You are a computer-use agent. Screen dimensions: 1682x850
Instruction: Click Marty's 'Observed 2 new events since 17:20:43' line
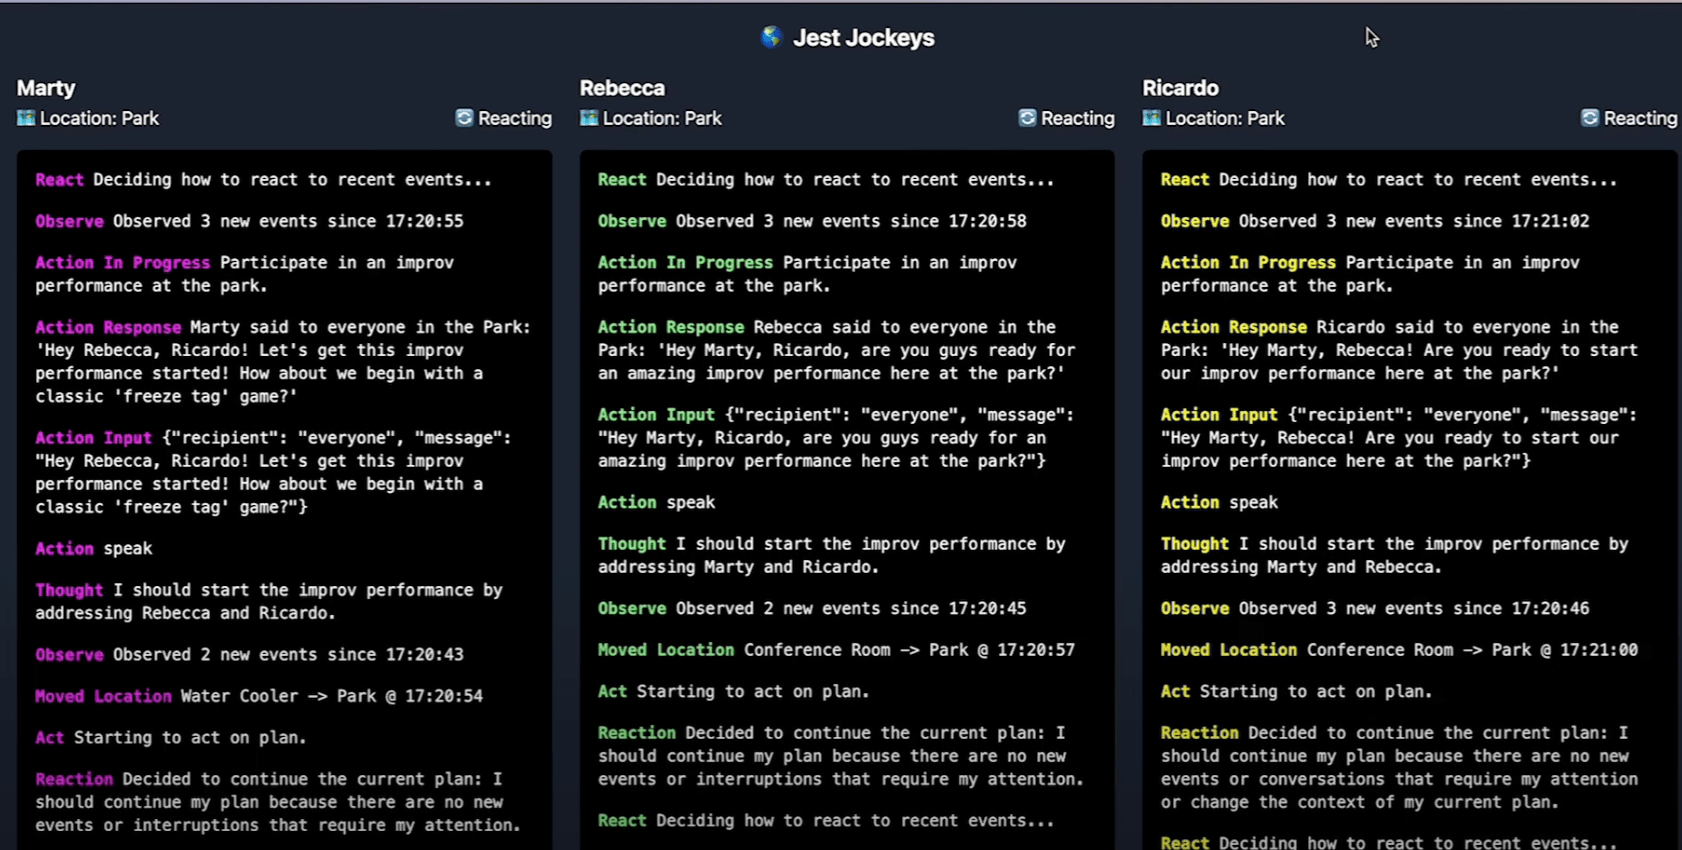249,655
